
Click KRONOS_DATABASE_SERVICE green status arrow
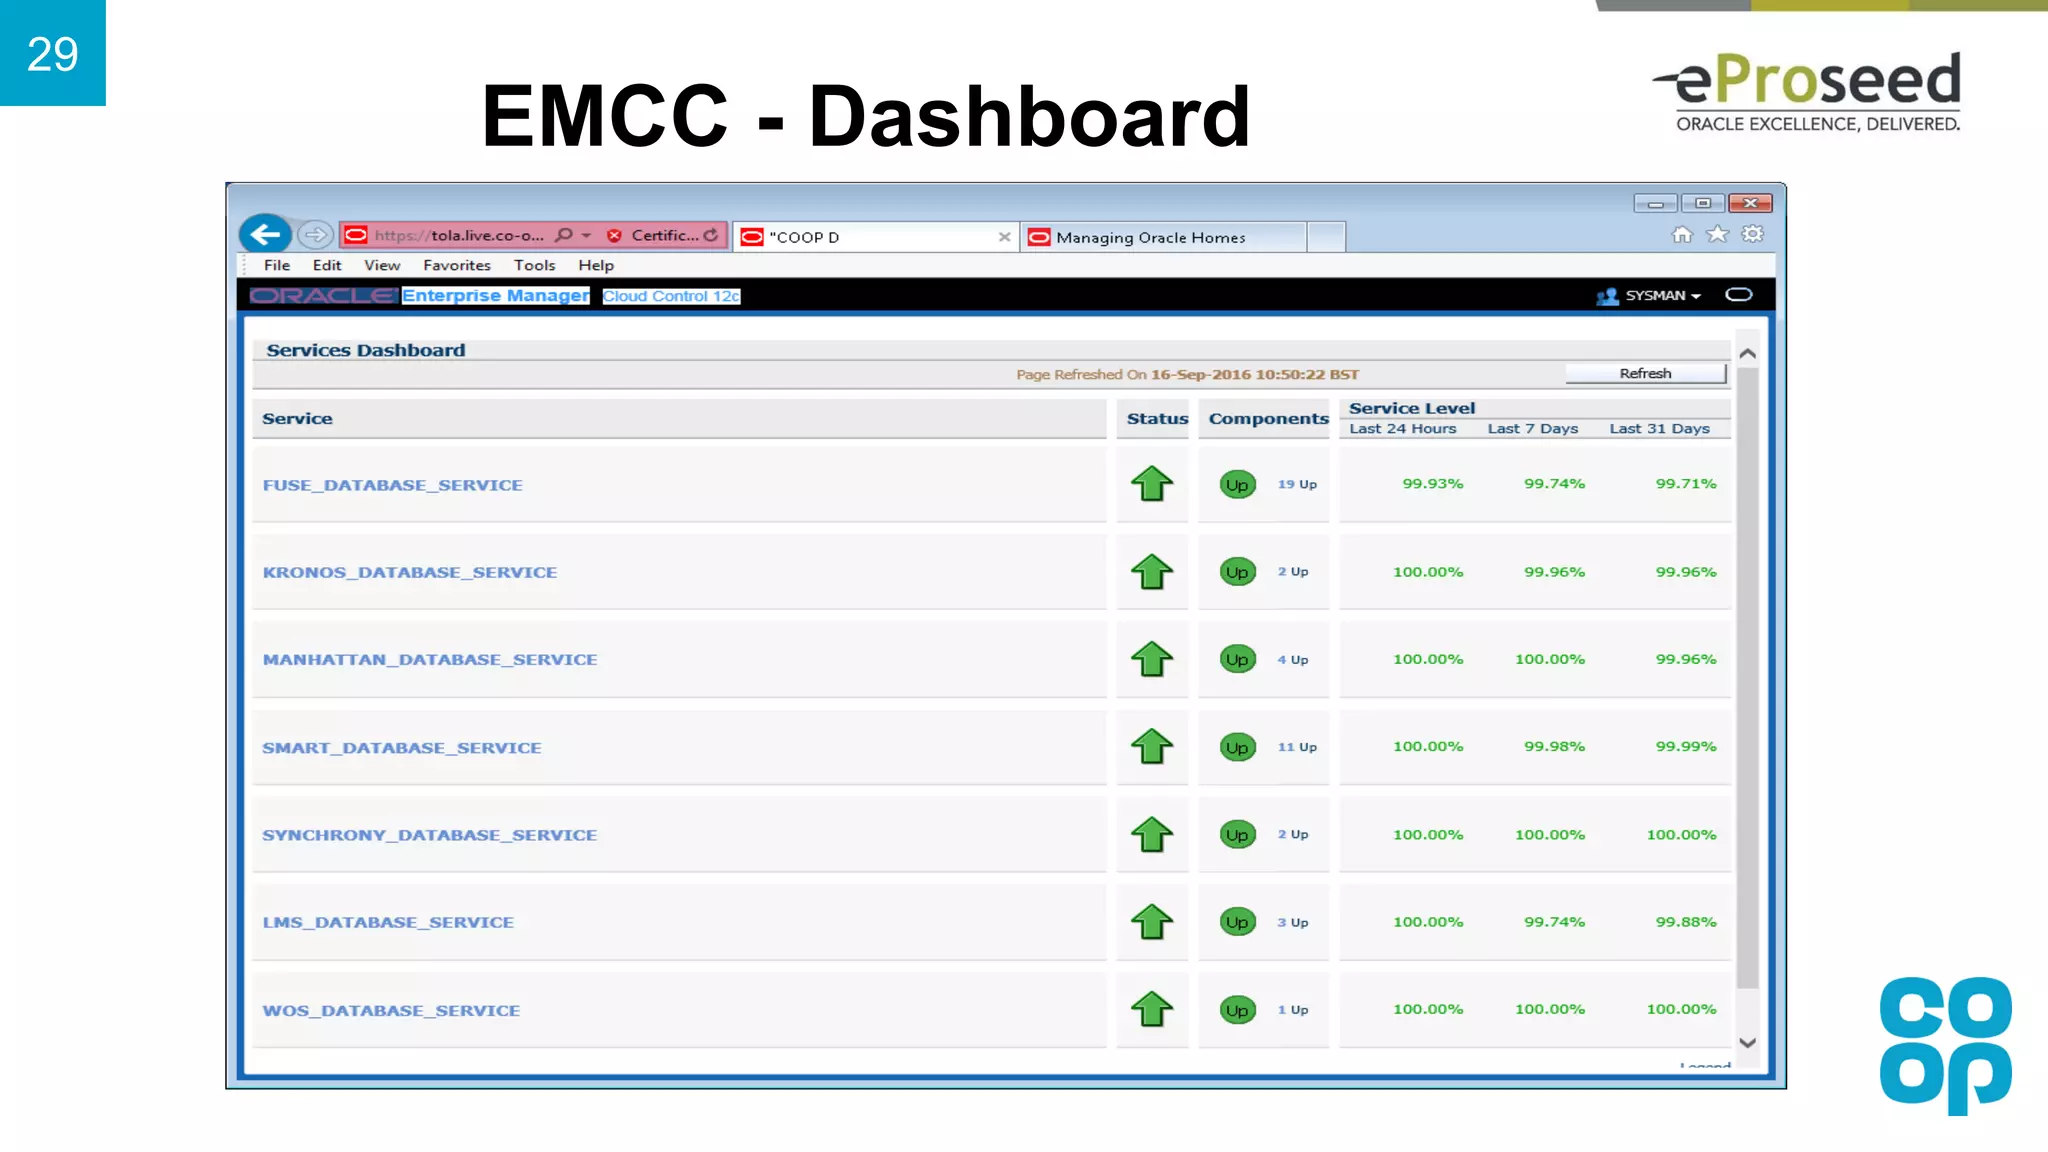(1152, 572)
